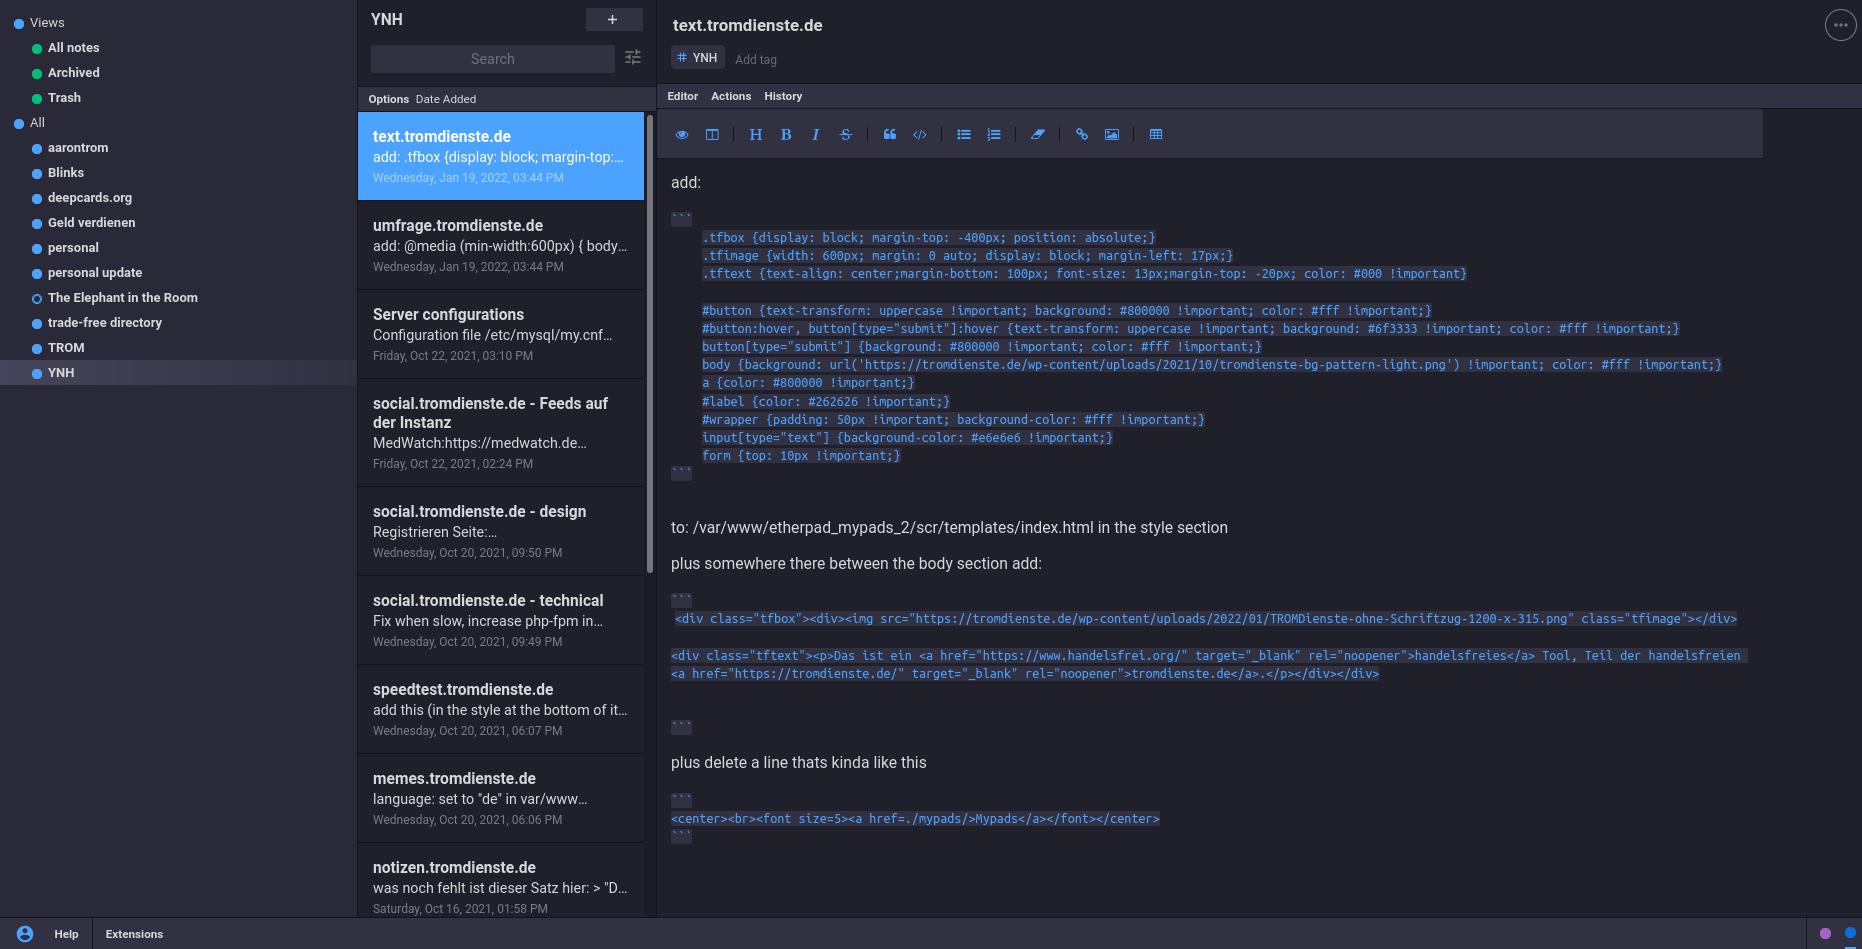This screenshot has width=1862, height=949.
Task: Apply strikethrough formatting in the toolbar
Action: point(846,135)
